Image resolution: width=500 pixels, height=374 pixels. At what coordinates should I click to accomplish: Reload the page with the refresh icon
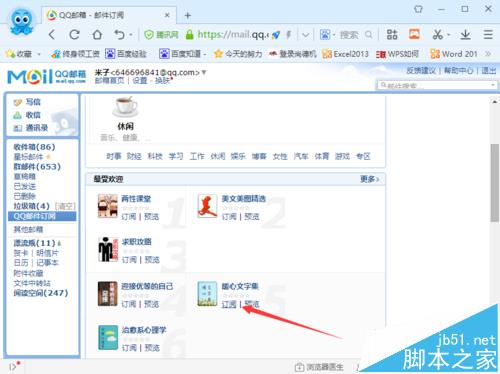click(x=74, y=34)
